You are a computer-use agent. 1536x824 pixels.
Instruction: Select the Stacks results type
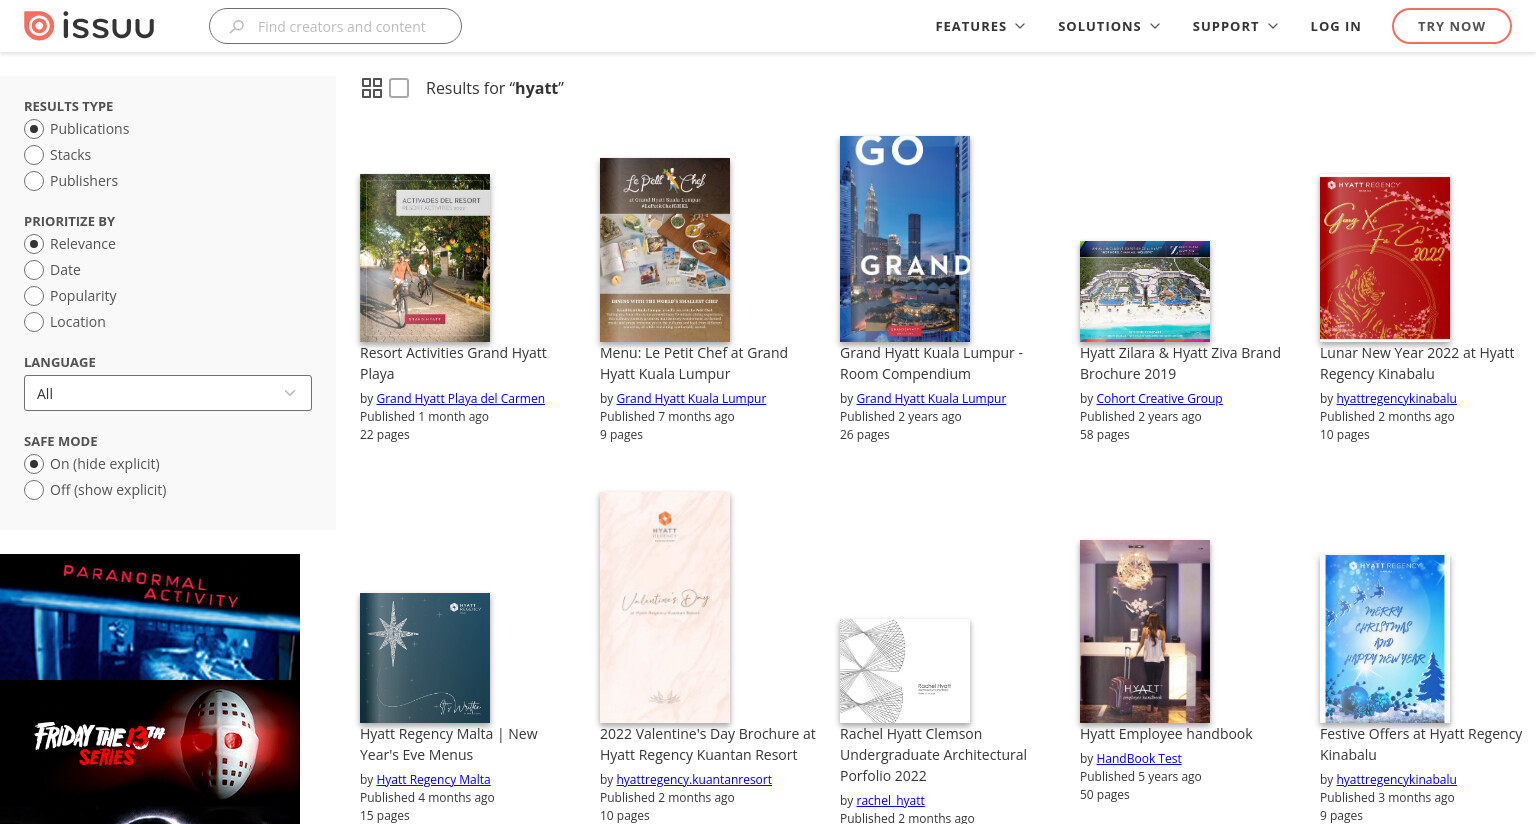34,155
